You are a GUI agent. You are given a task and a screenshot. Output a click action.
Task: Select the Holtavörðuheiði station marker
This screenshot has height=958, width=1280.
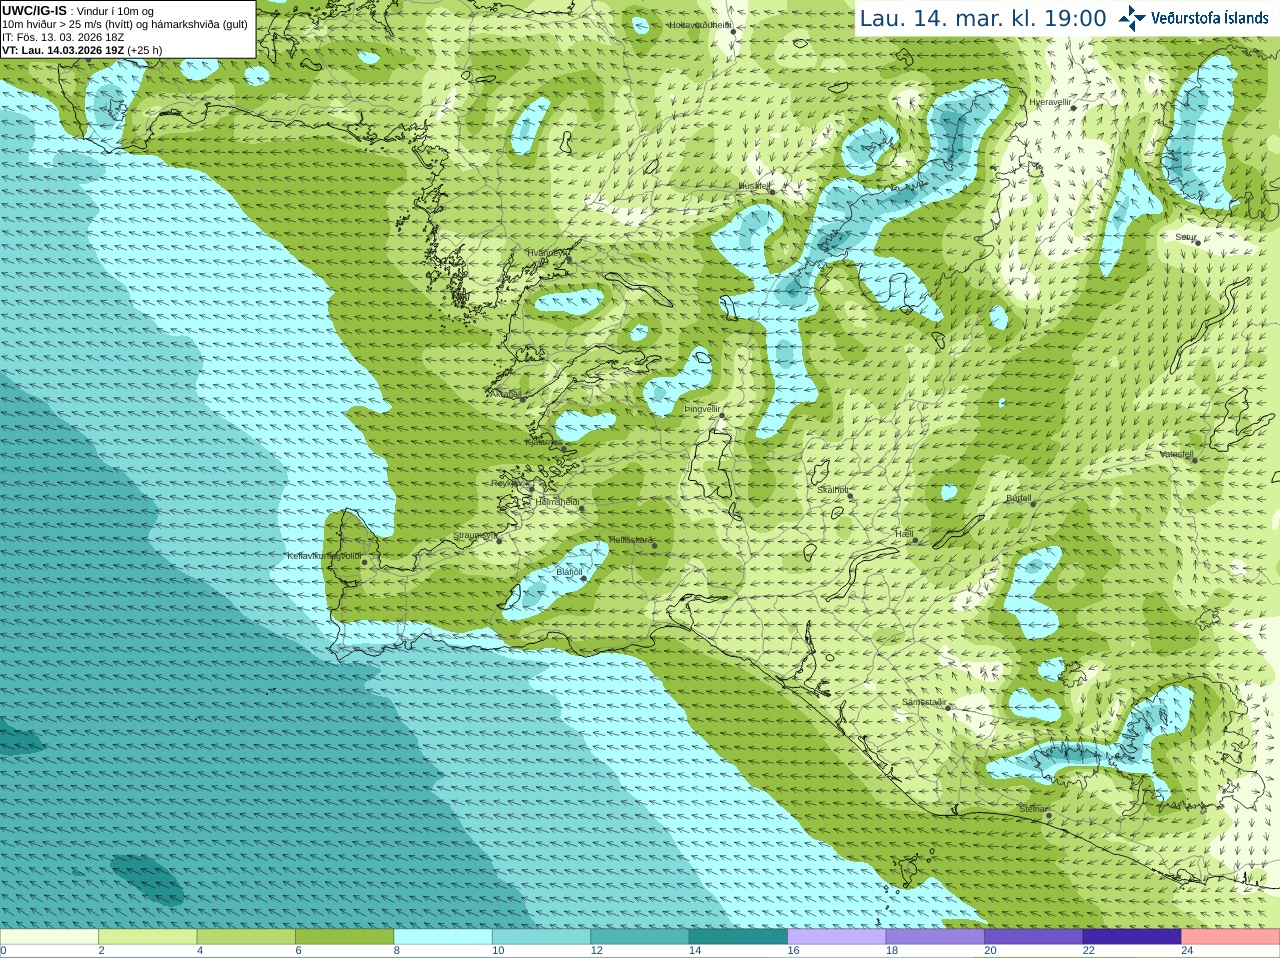tap(733, 31)
